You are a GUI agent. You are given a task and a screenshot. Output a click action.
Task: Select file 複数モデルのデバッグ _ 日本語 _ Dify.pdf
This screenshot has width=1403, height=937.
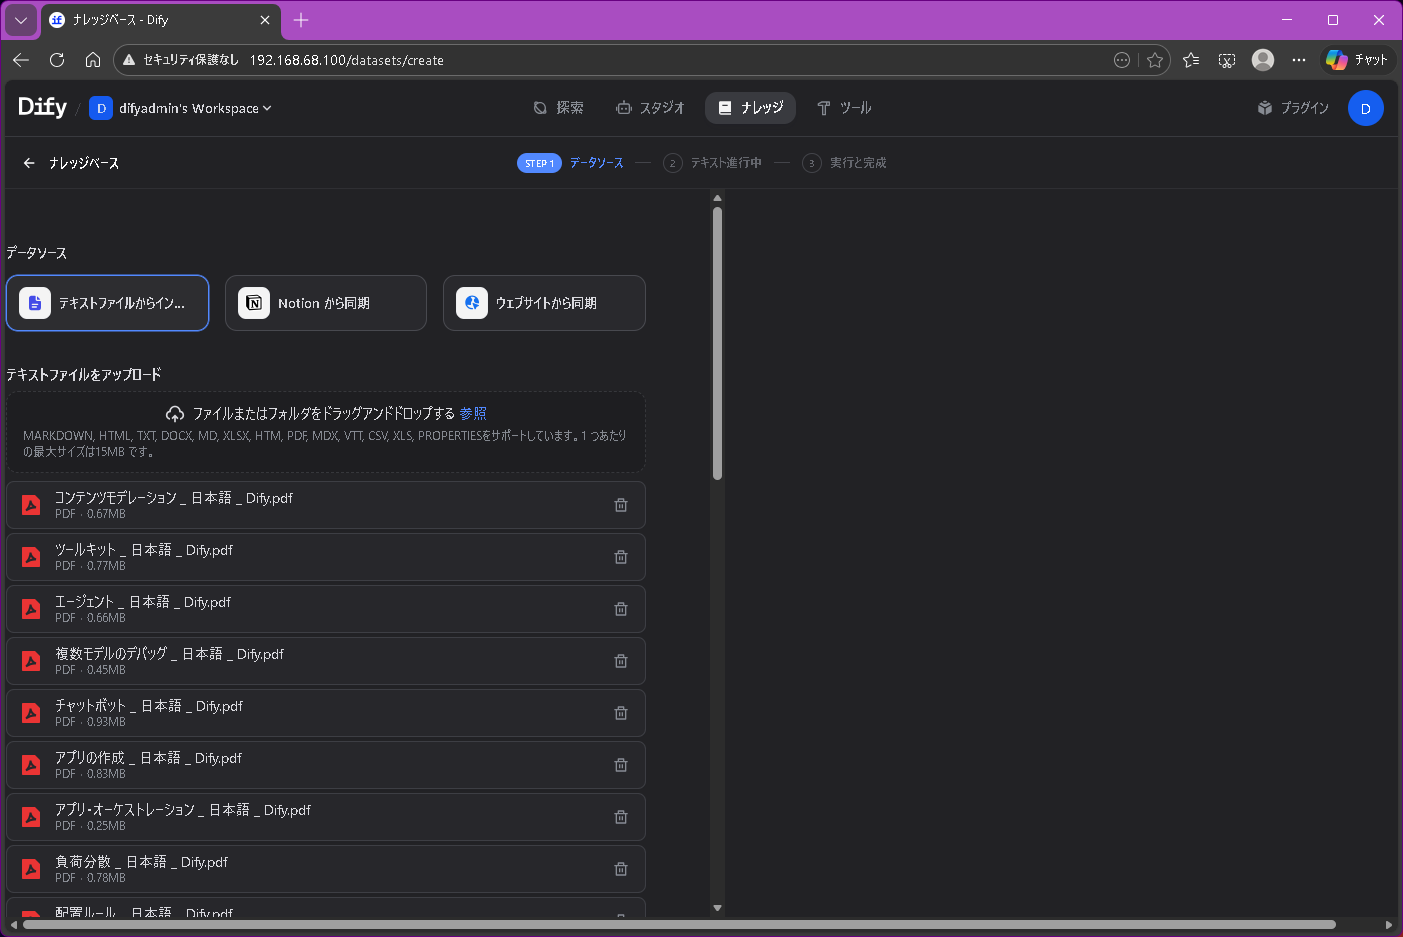(x=326, y=661)
